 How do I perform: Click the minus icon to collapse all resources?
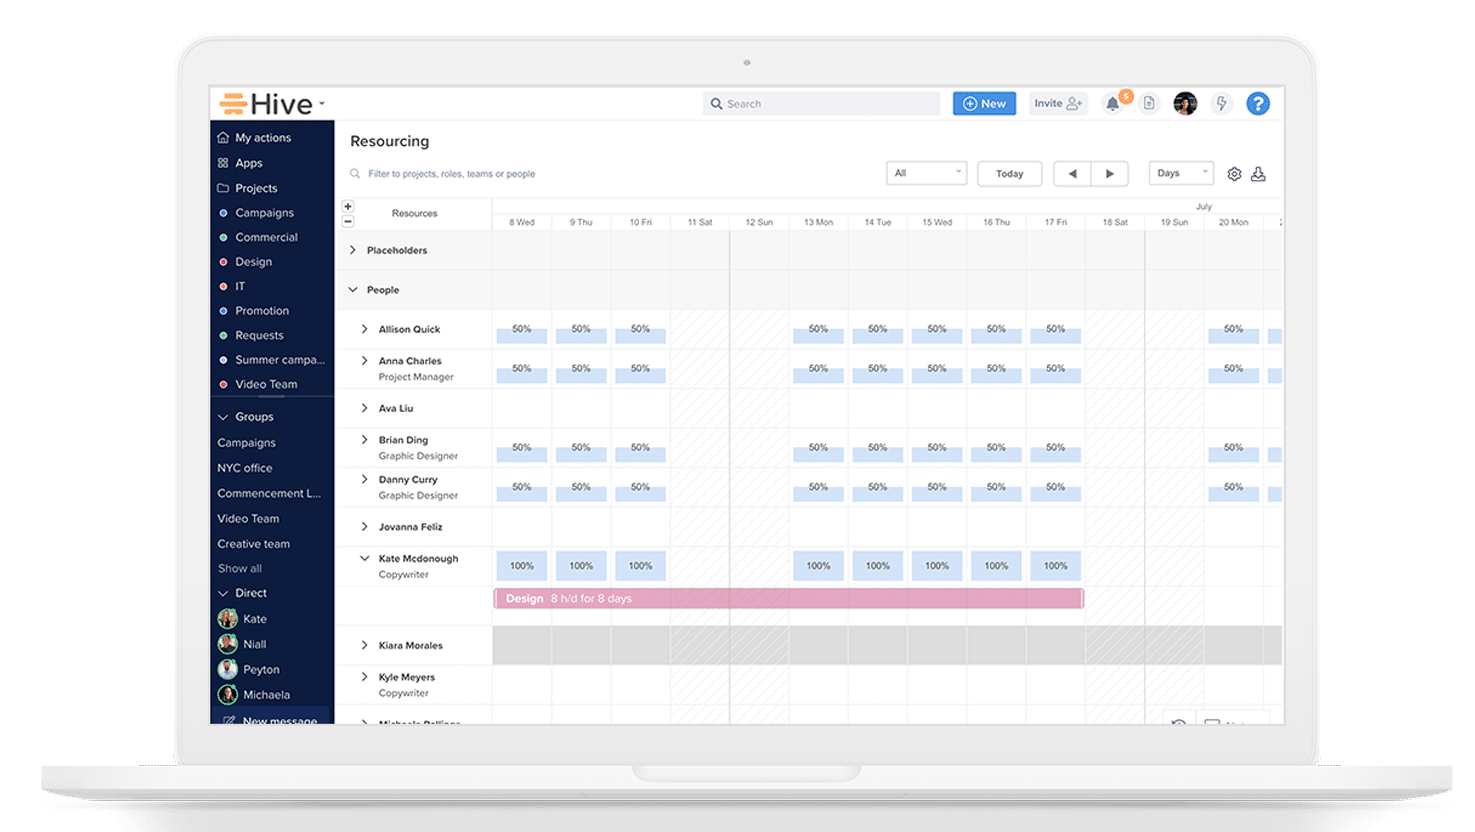pos(348,221)
